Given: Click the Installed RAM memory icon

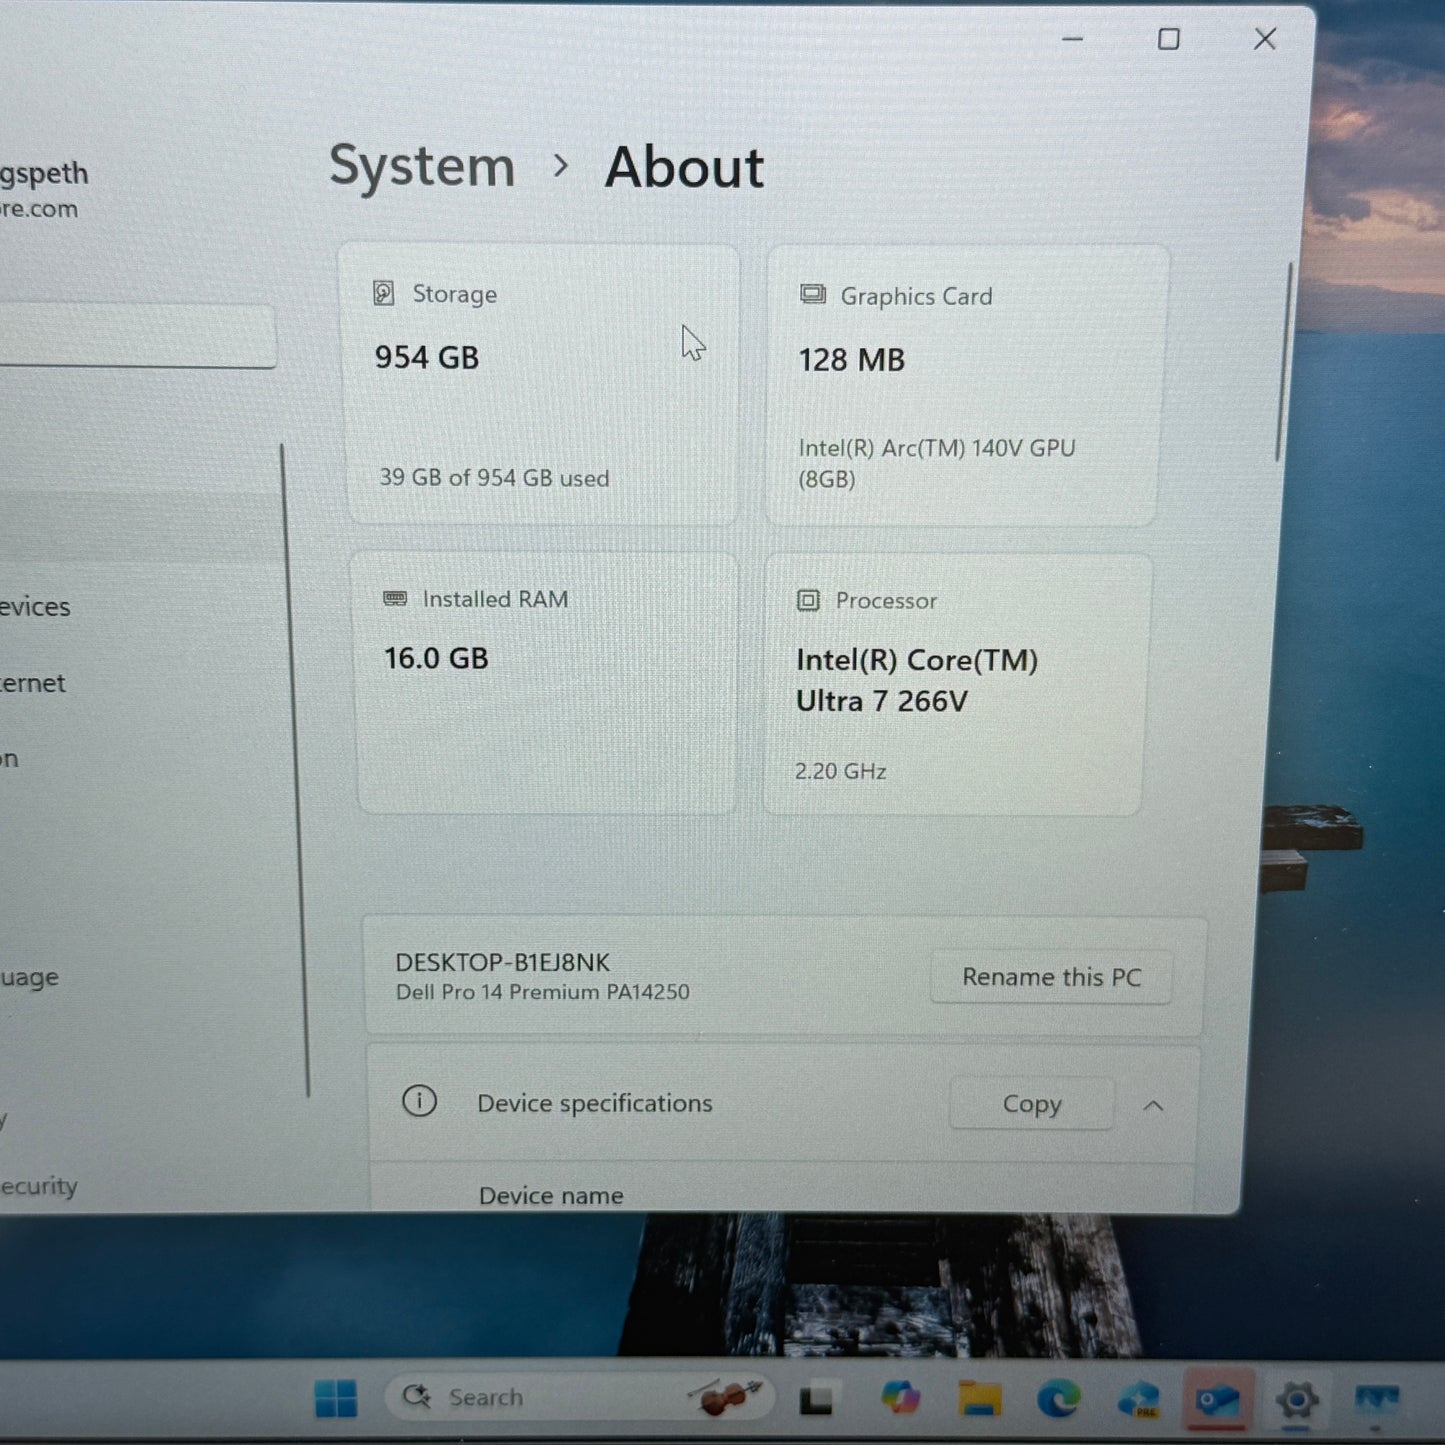Looking at the screenshot, I should coord(395,597).
